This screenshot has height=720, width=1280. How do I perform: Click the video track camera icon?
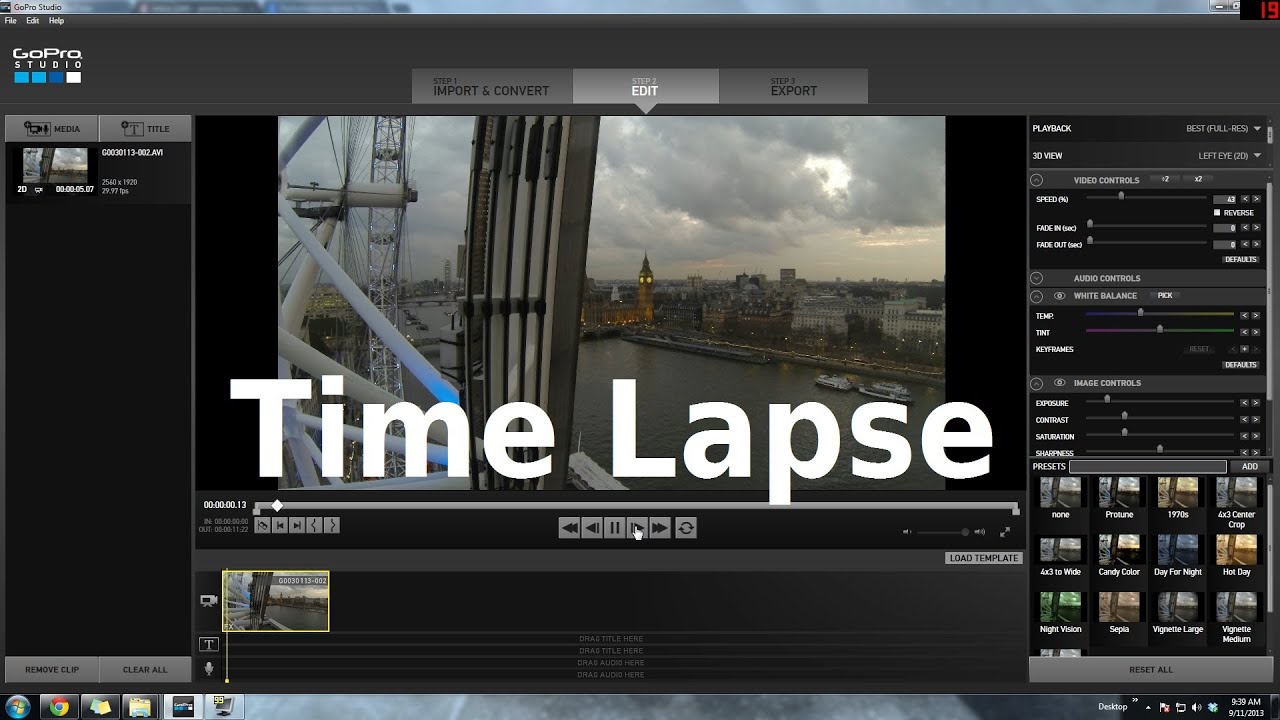coord(209,601)
